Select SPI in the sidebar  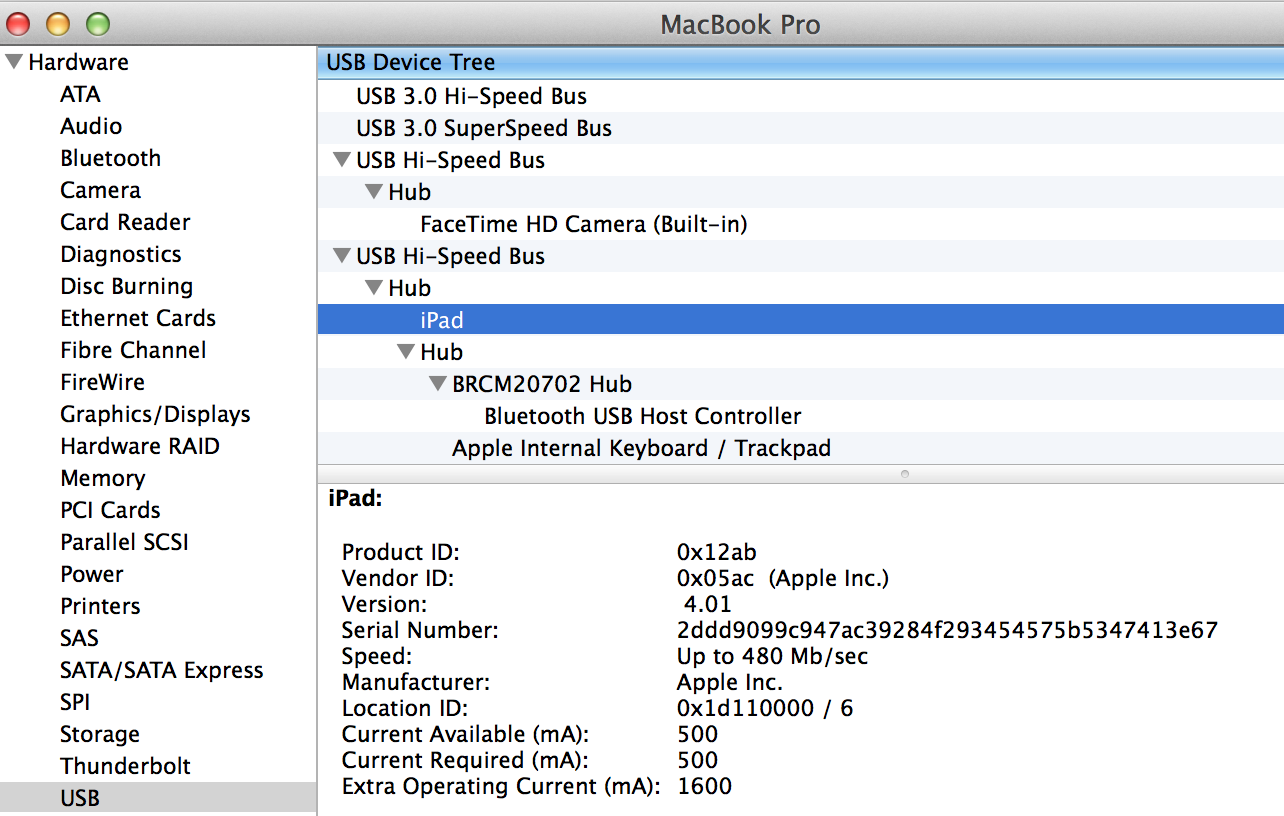click(75, 702)
